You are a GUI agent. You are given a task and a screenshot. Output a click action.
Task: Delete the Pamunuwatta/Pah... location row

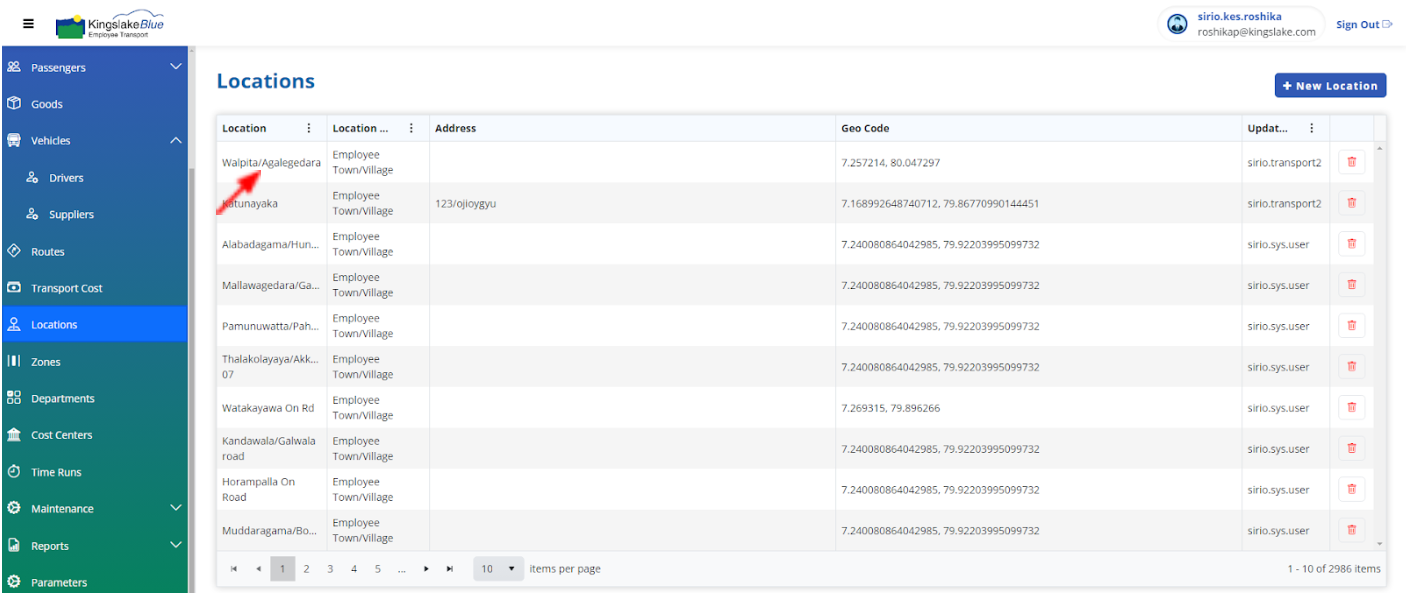(x=1351, y=326)
